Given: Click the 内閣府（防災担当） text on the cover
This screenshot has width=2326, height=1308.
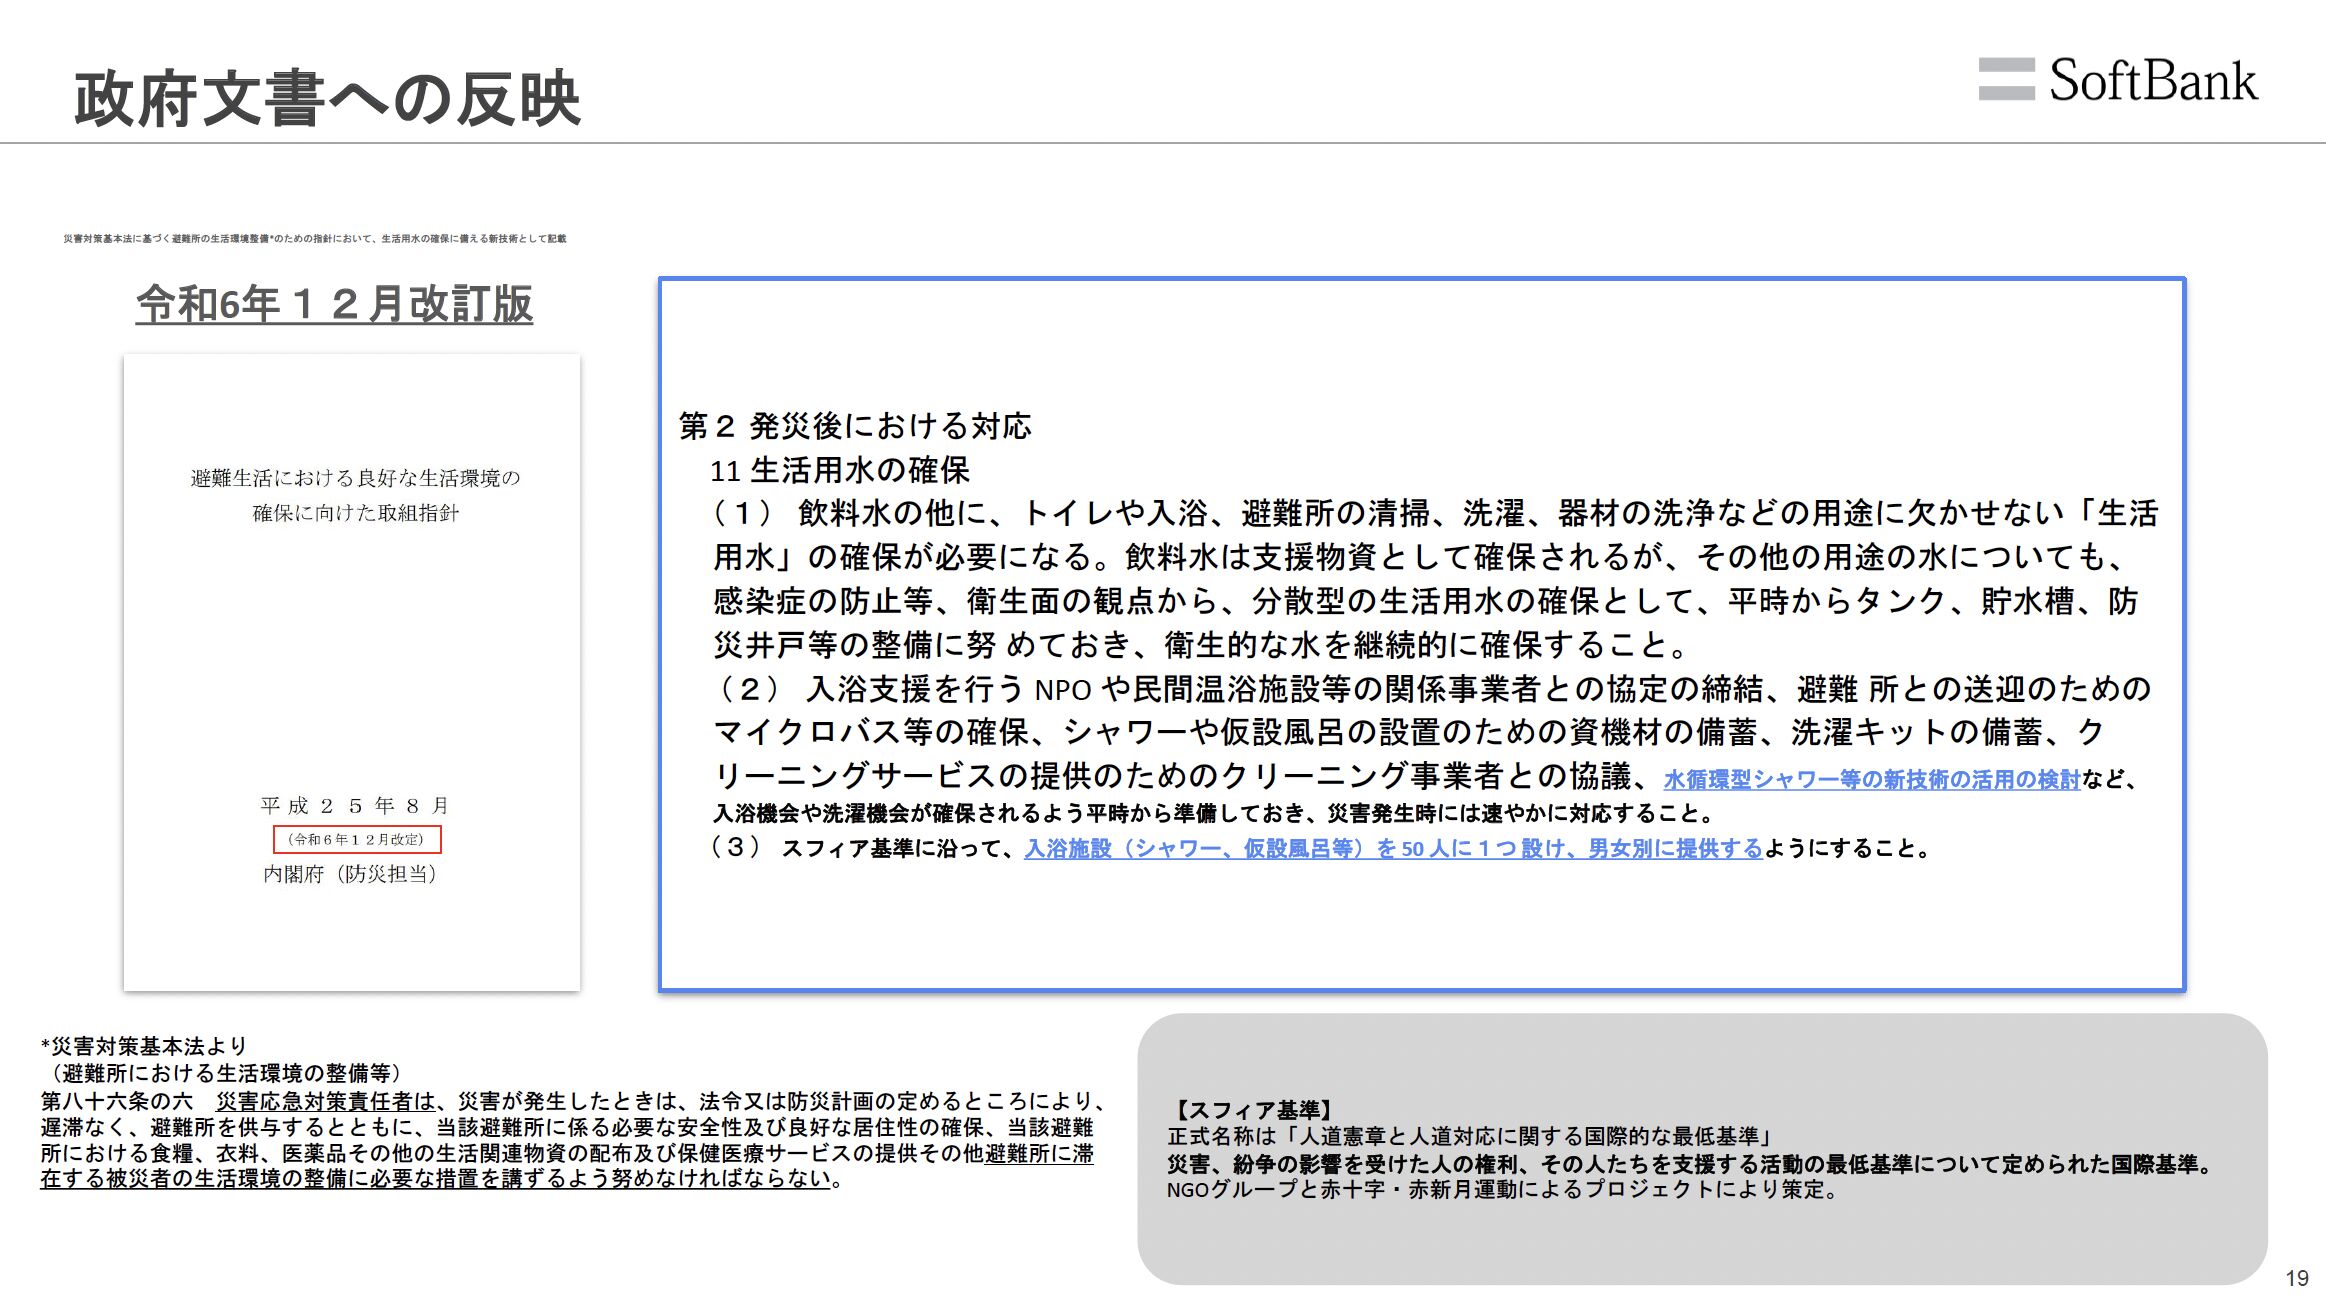Looking at the screenshot, I should tap(350, 874).
